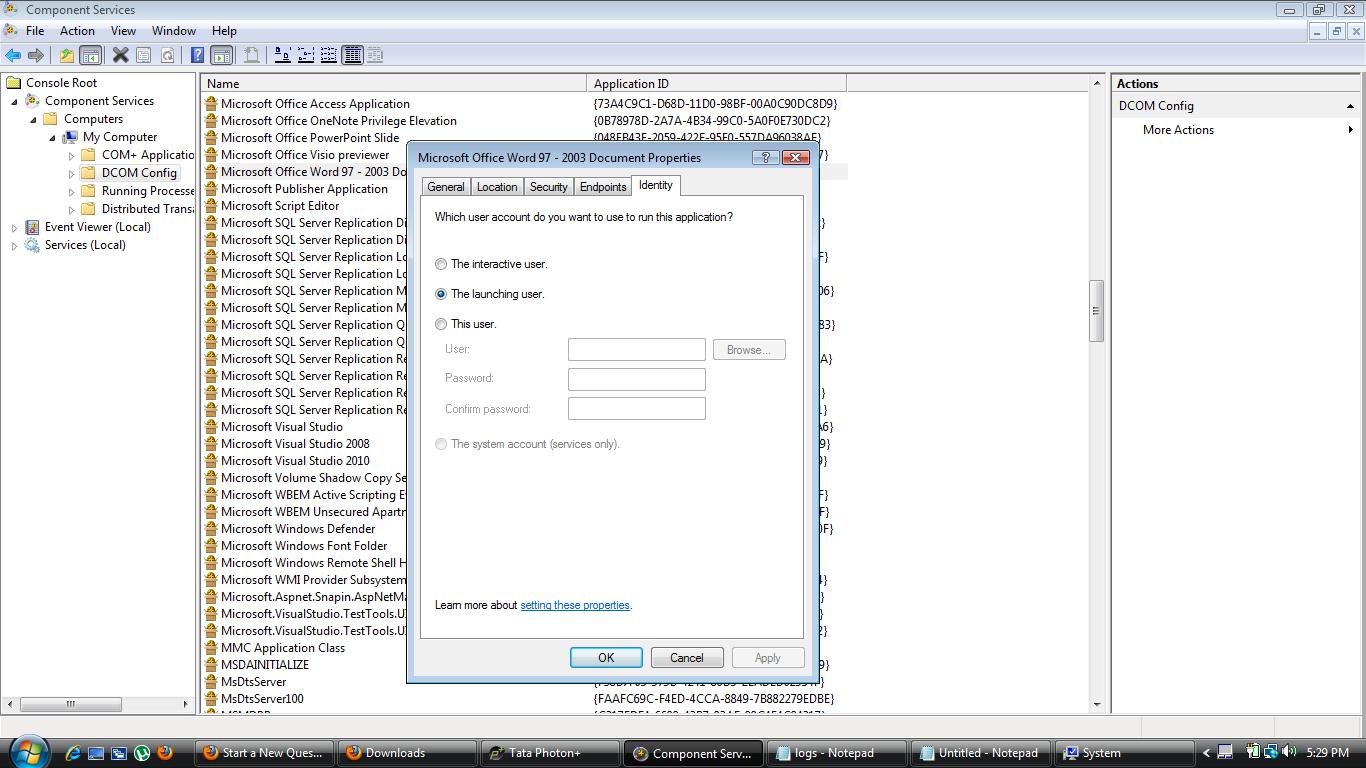
Task: Click OK in the Properties dialog
Action: 606,657
